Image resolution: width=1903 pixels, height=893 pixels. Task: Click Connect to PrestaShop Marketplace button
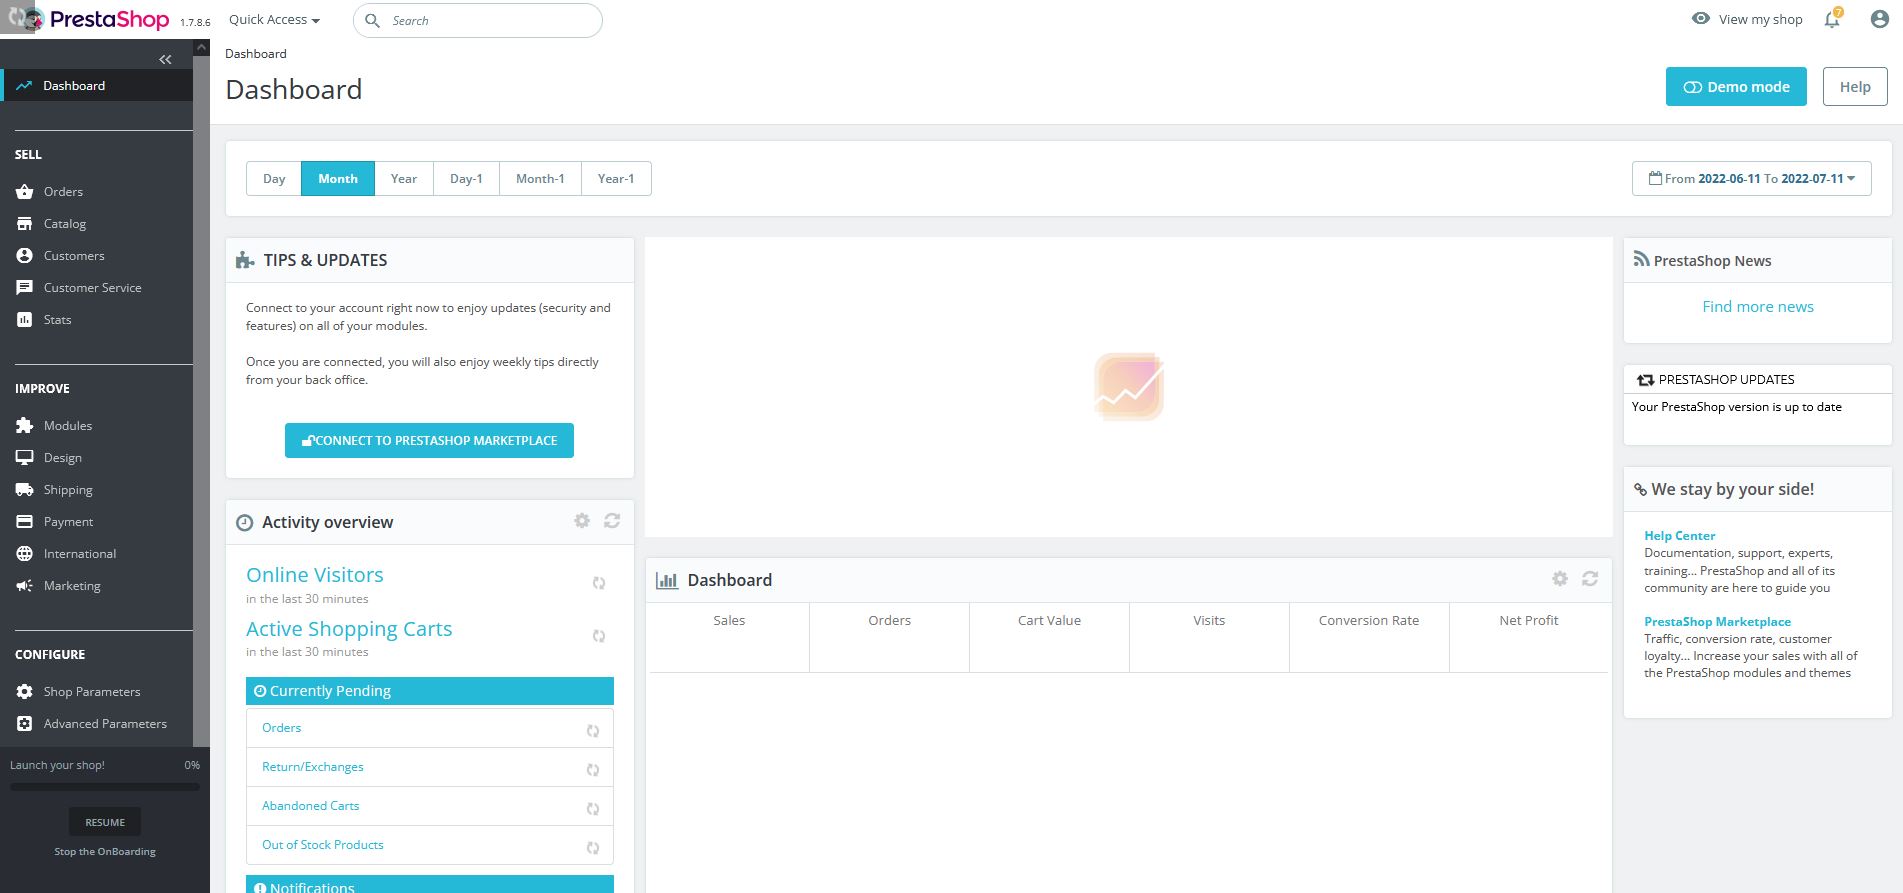coord(429,441)
